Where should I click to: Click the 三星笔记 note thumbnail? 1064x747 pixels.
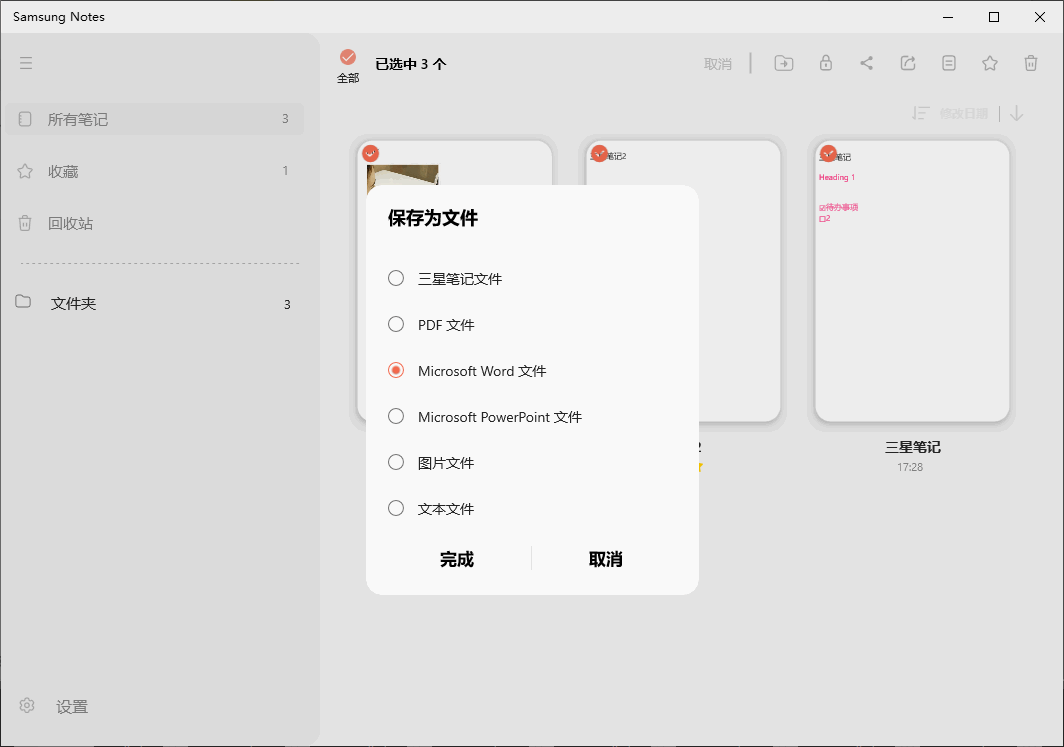point(912,281)
